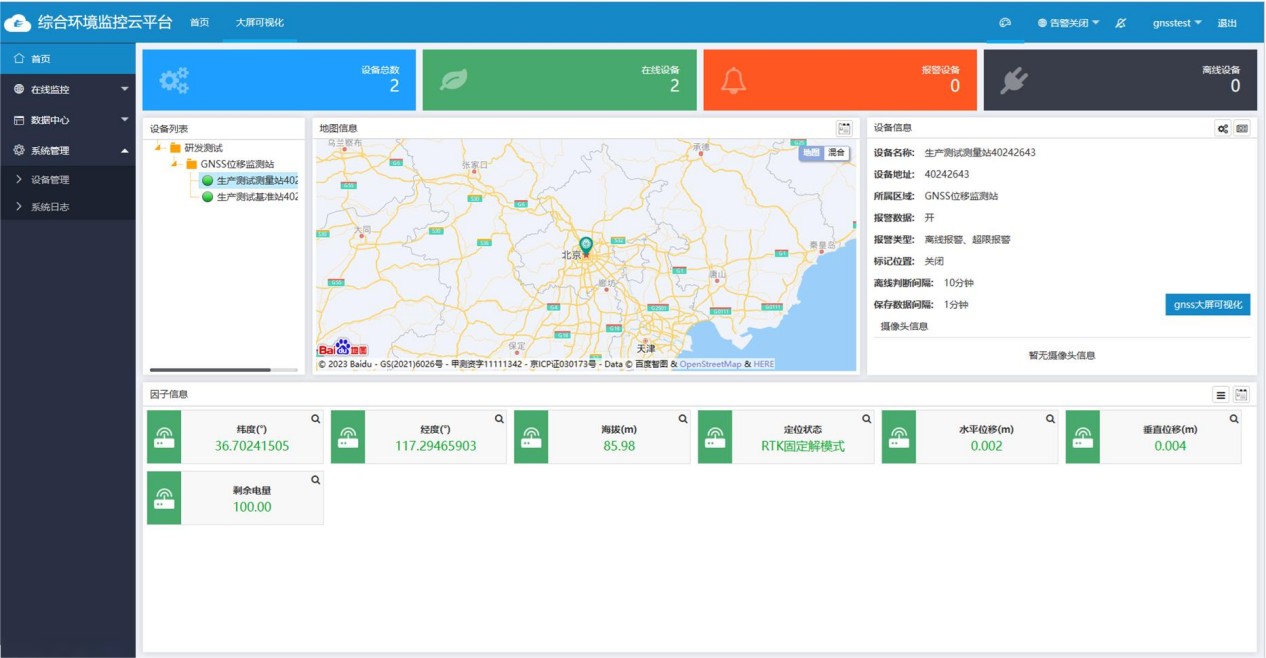Click the magnifier icon on 纬度 card
The width and height of the screenshot is (1266, 658).
[x=316, y=419]
